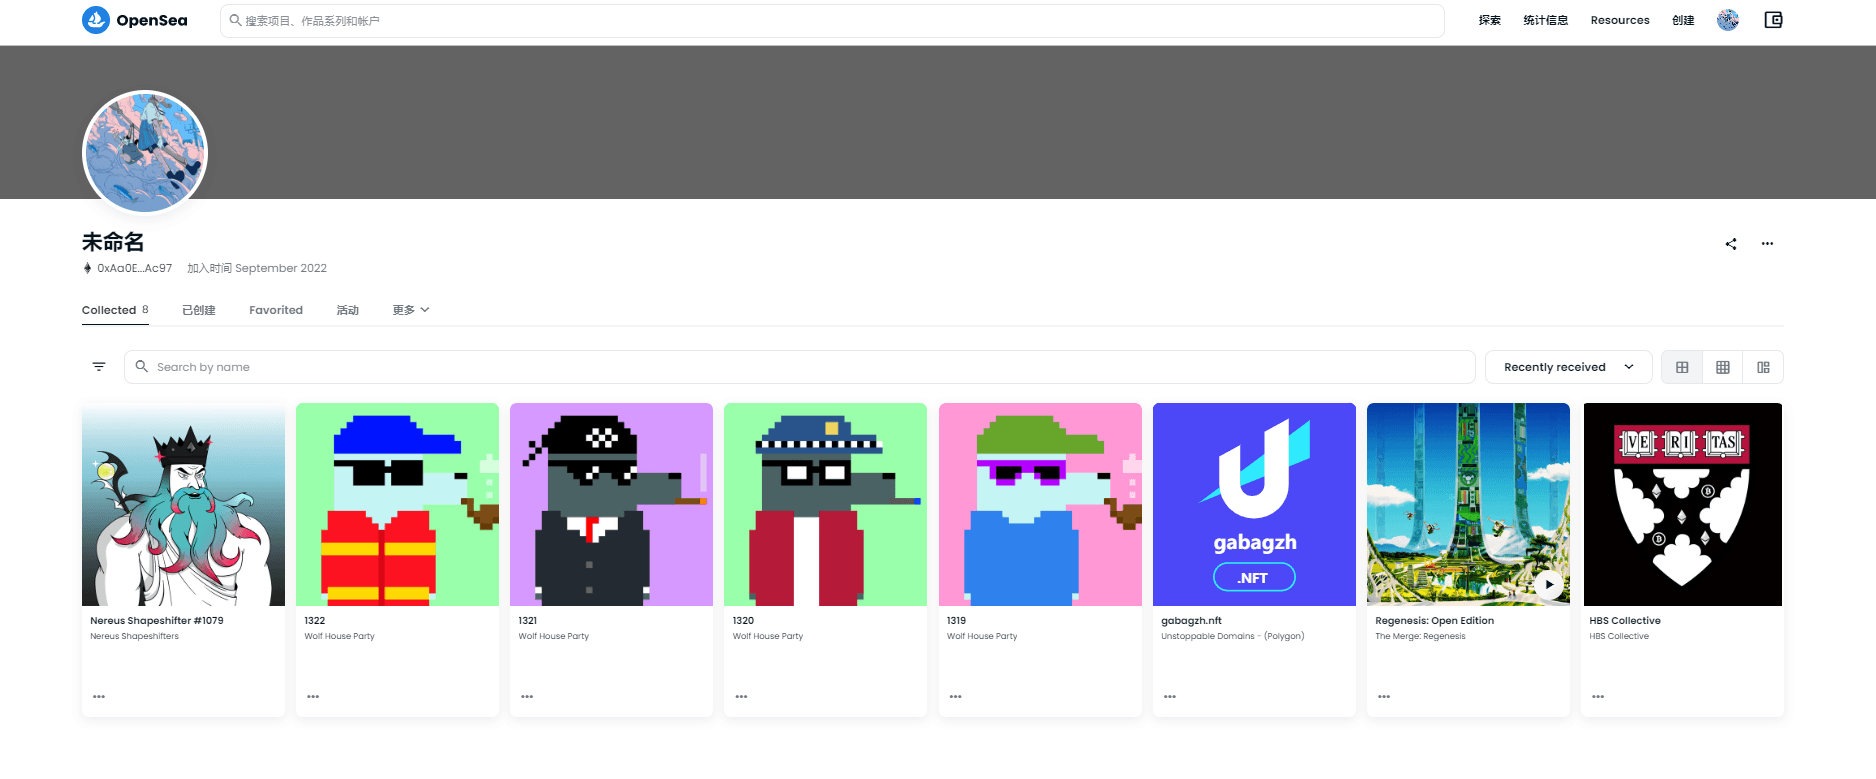Open the profile more options ellipsis
The height and width of the screenshot is (779, 1876).
point(1767,244)
